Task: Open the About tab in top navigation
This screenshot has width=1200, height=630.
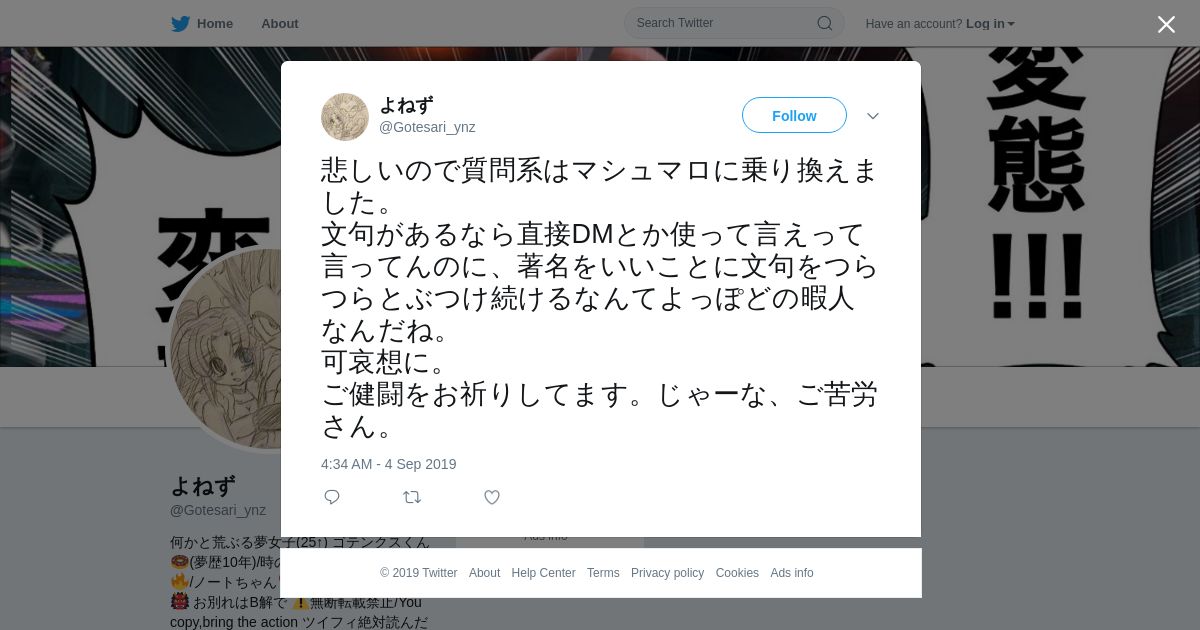Action: (x=280, y=24)
